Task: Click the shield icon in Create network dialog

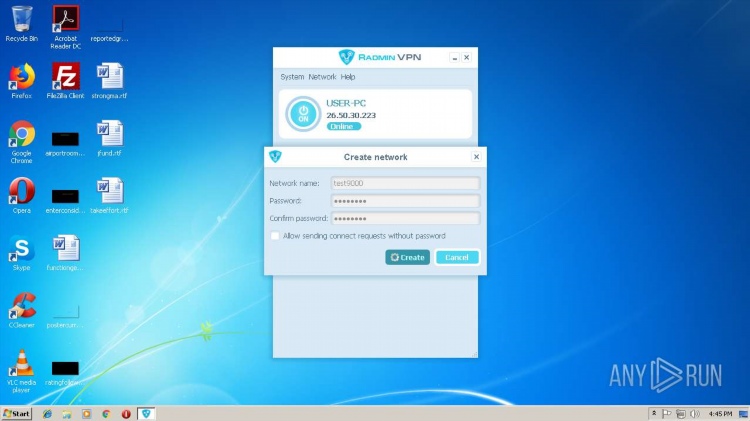Action: [x=275, y=156]
